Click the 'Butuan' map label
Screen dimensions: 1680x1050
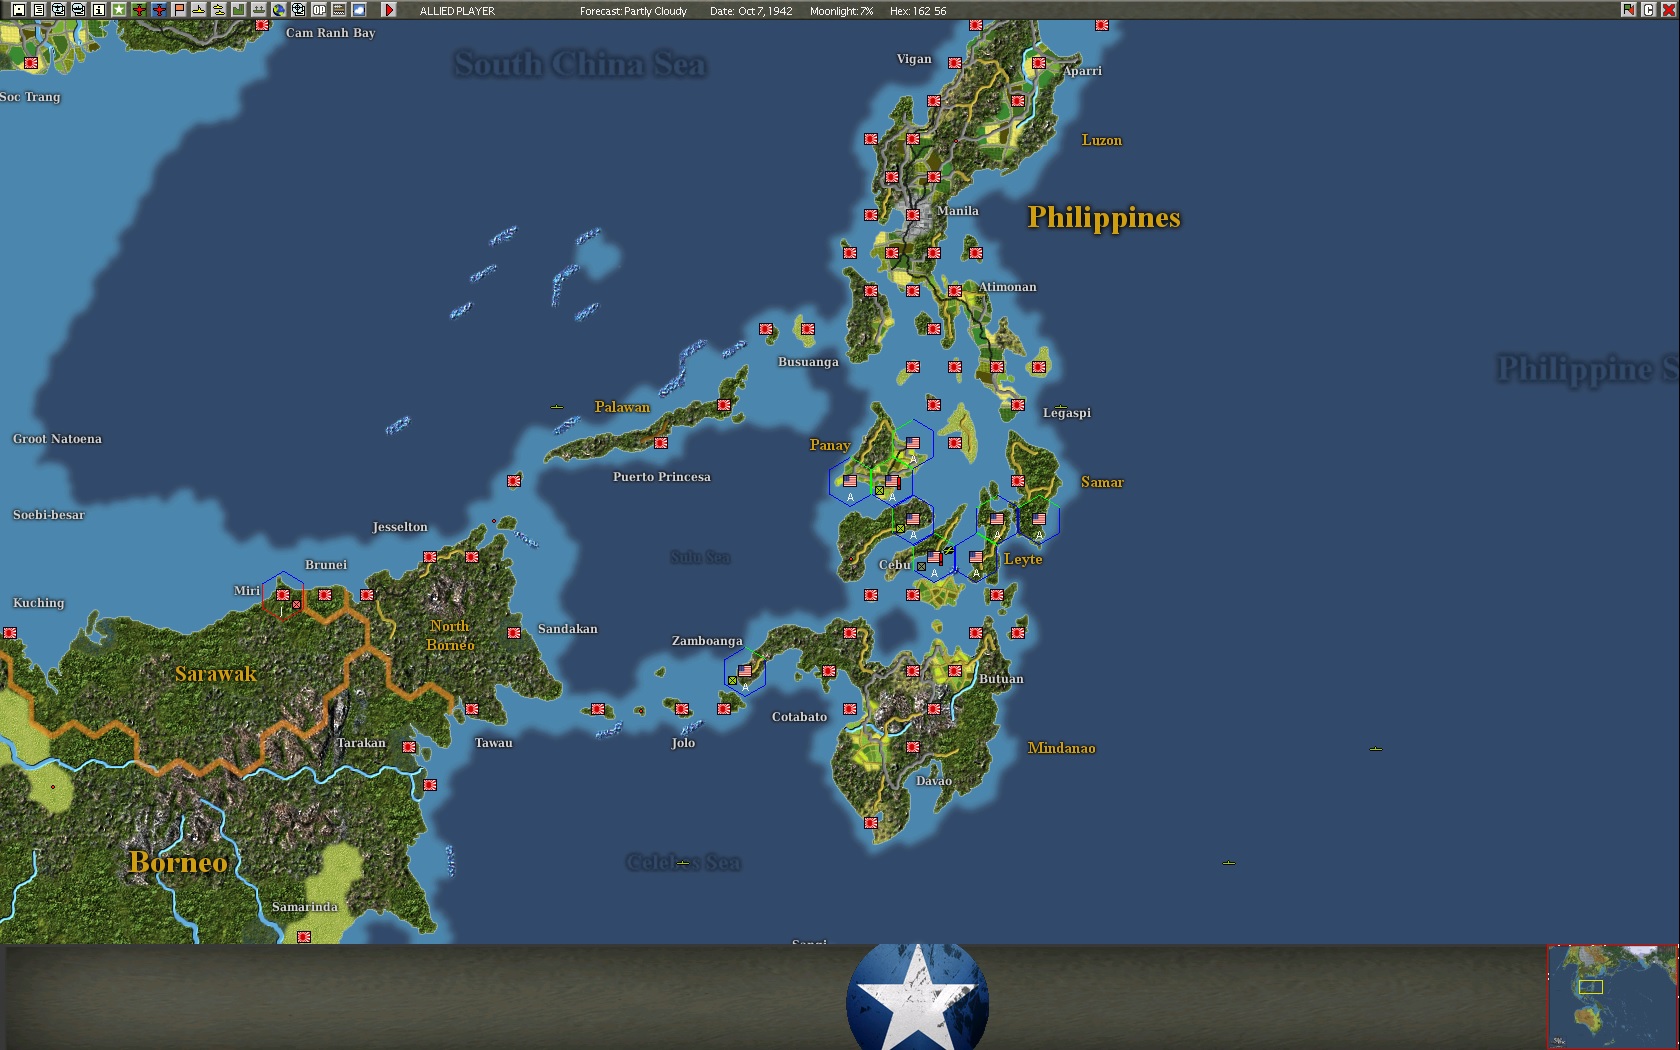(1001, 679)
